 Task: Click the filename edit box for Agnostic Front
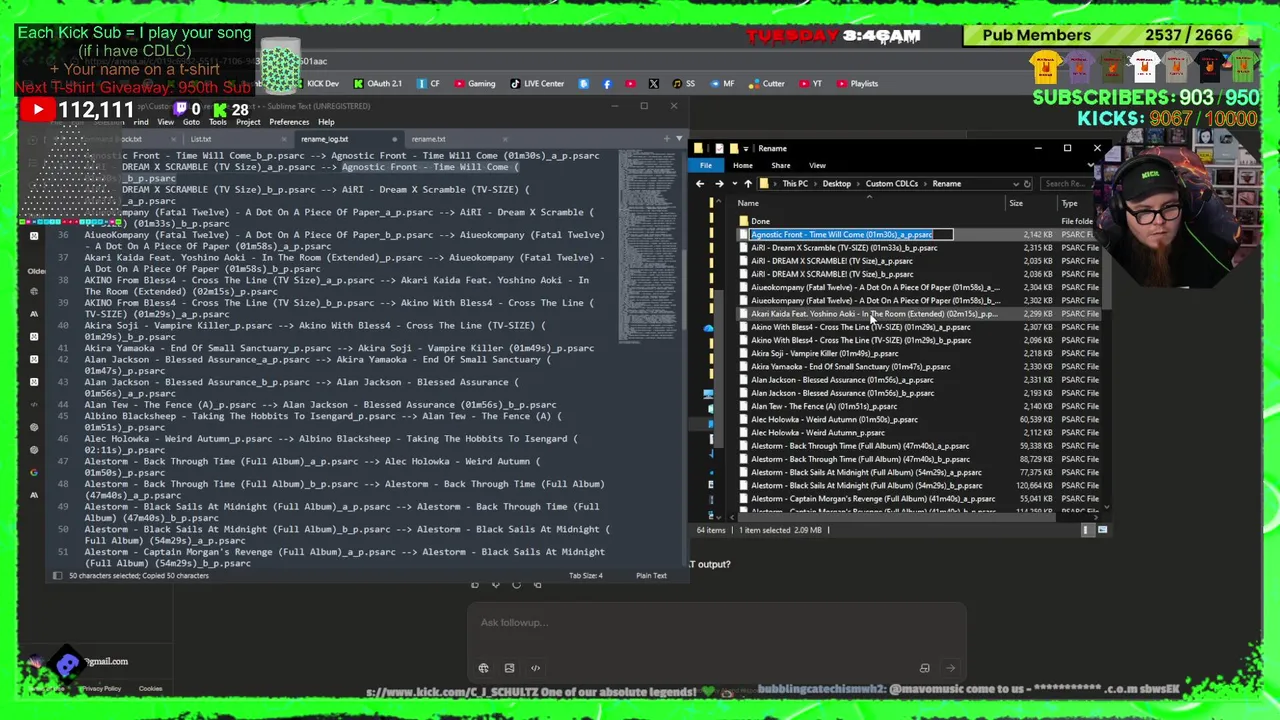[x=852, y=235]
